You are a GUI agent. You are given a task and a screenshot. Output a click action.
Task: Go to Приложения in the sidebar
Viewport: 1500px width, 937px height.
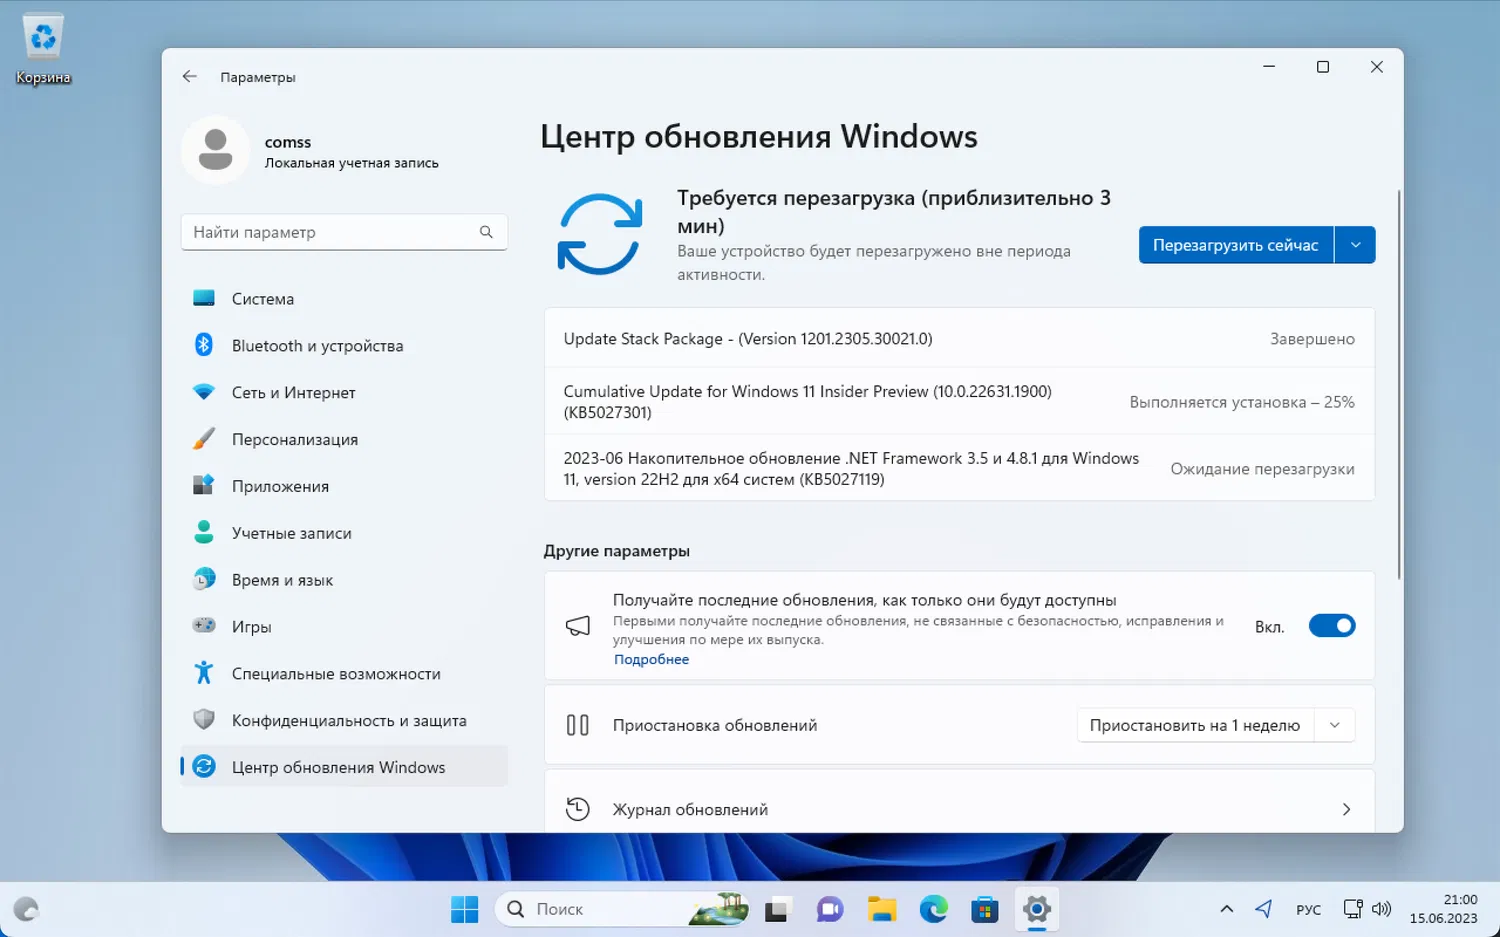(344, 486)
